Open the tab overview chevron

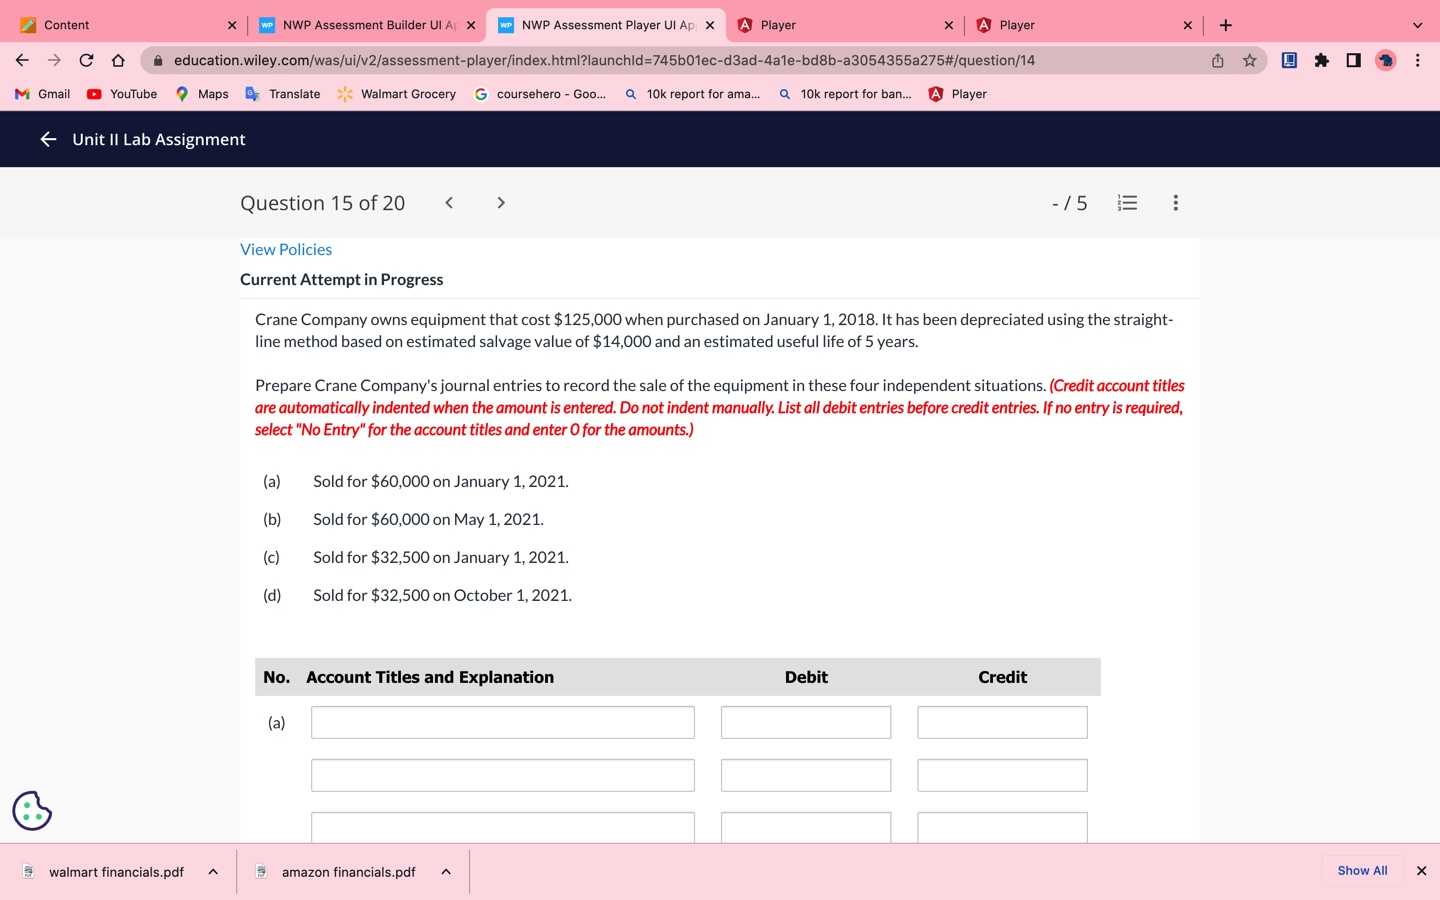click(1416, 24)
